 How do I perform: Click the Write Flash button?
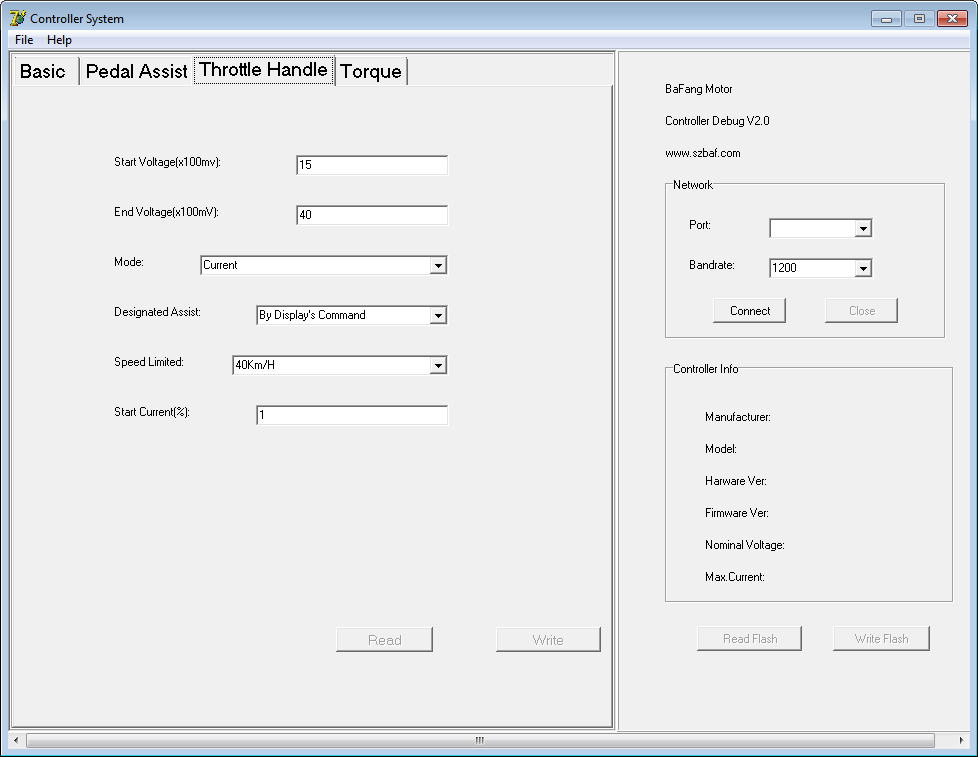(881, 639)
